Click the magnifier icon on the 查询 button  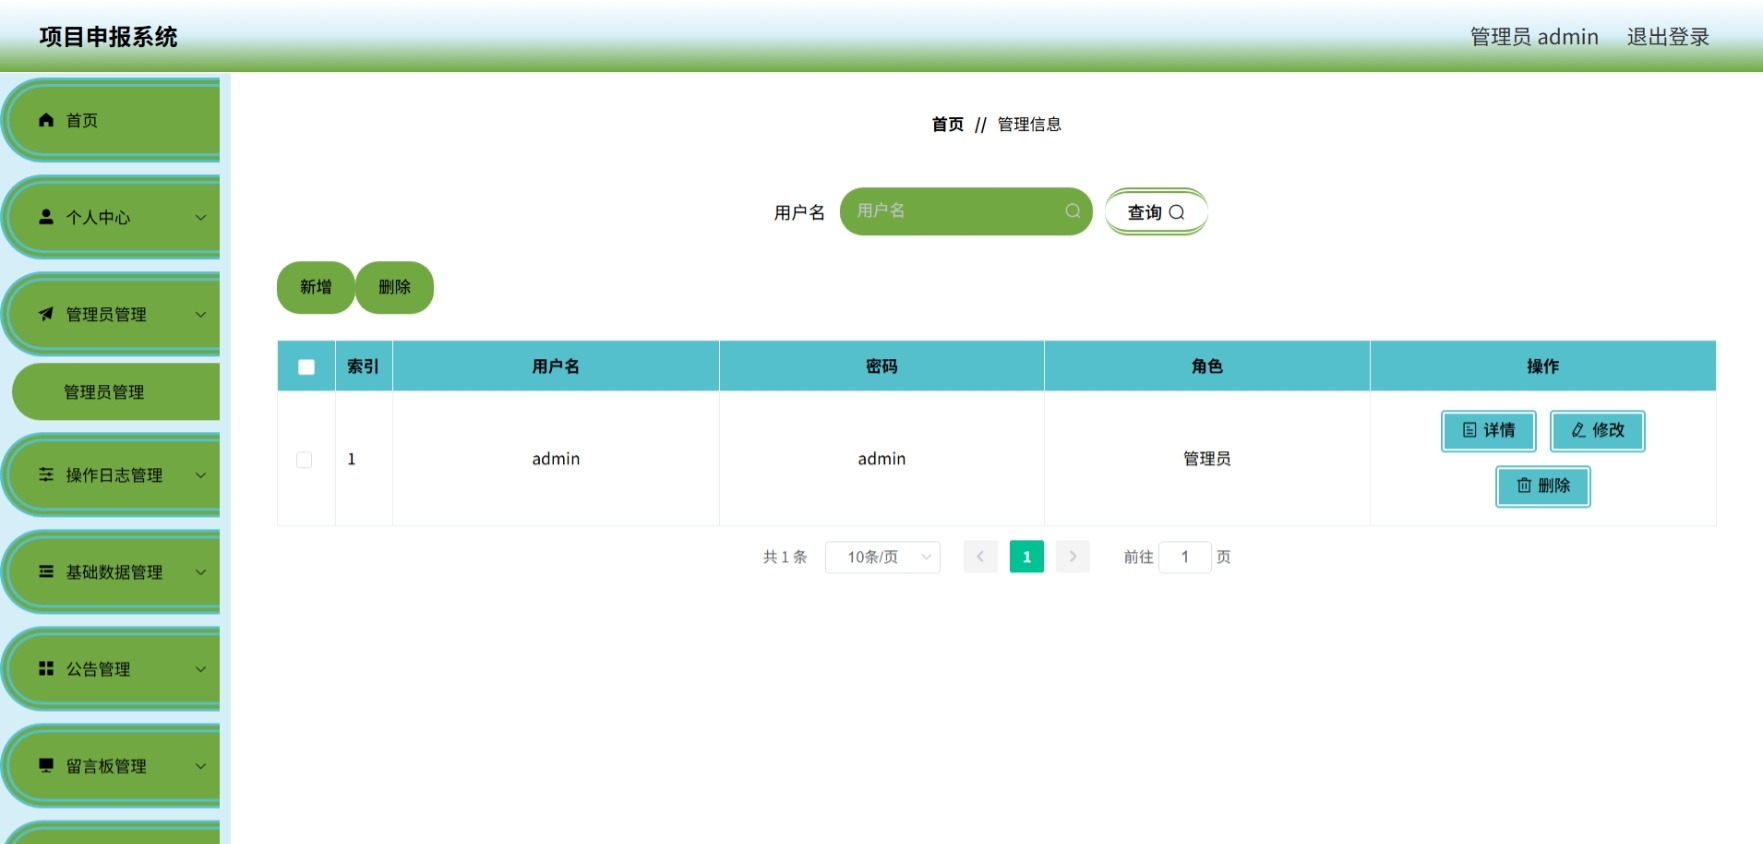1177,212
